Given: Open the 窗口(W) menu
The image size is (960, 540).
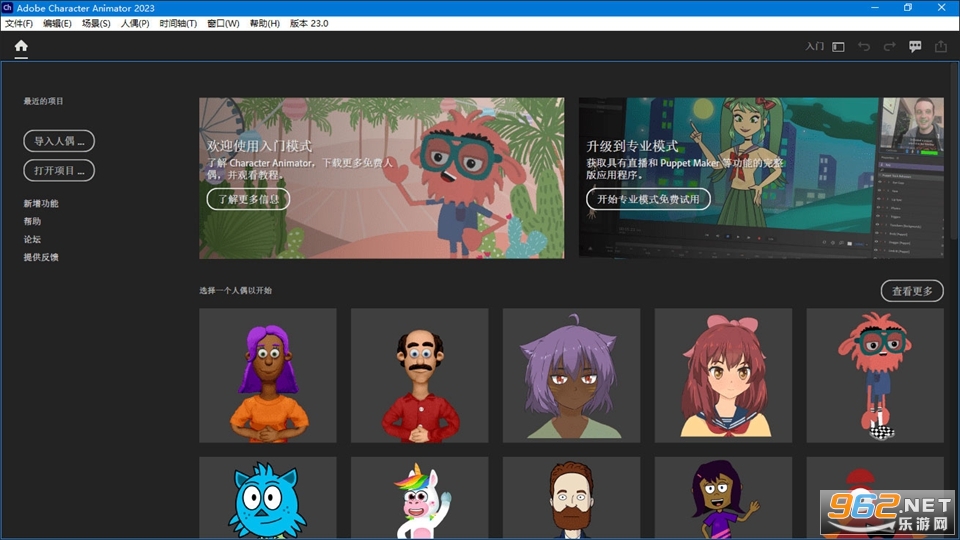Looking at the screenshot, I should click(223, 23).
